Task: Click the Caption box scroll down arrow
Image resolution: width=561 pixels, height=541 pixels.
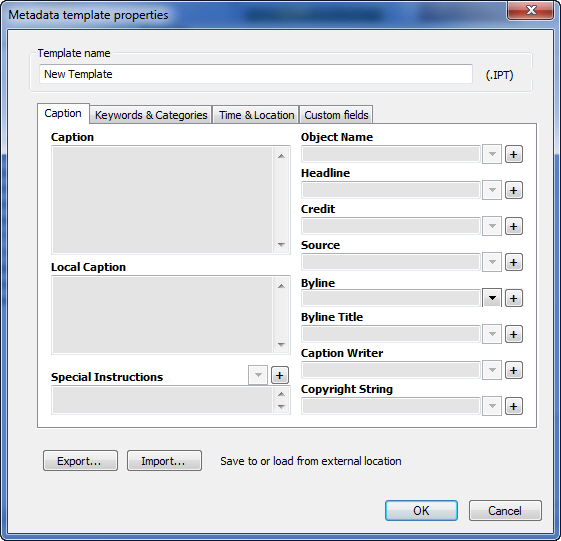Action: pyautogui.click(x=282, y=245)
